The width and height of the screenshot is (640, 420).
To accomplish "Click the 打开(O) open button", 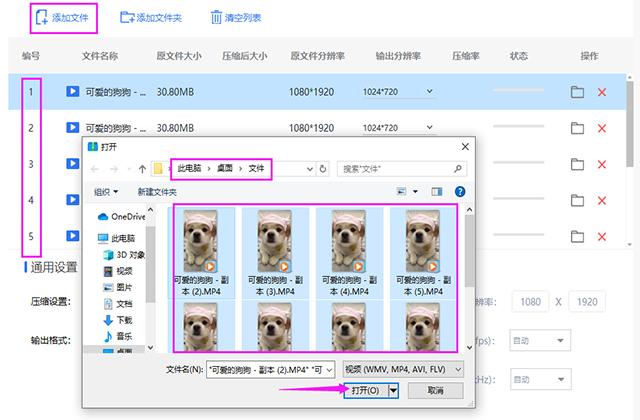I will click(366, 391).
